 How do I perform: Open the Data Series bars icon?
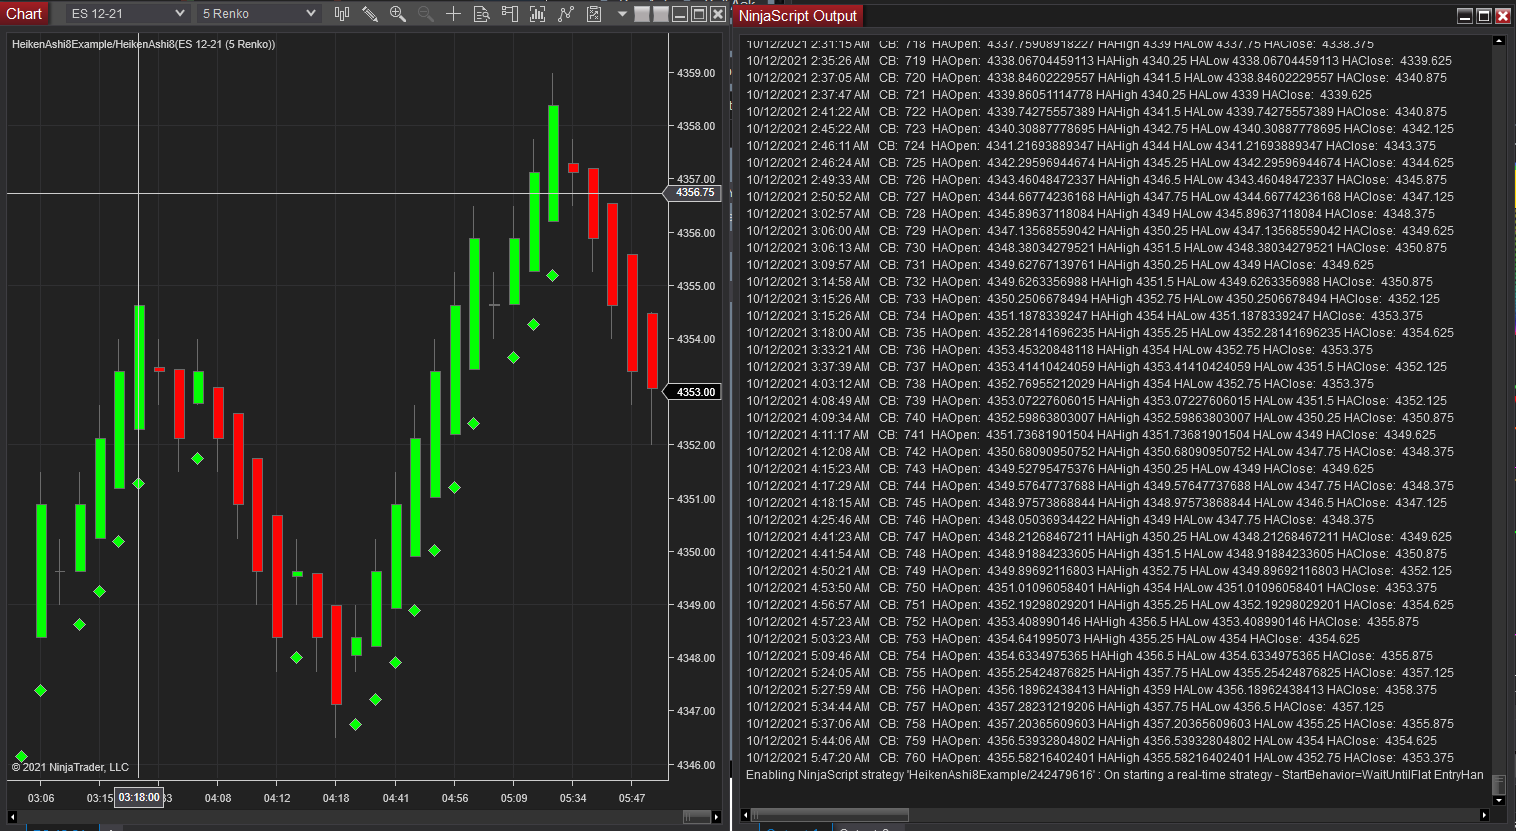pyautogui.click(x=538, y=14)
